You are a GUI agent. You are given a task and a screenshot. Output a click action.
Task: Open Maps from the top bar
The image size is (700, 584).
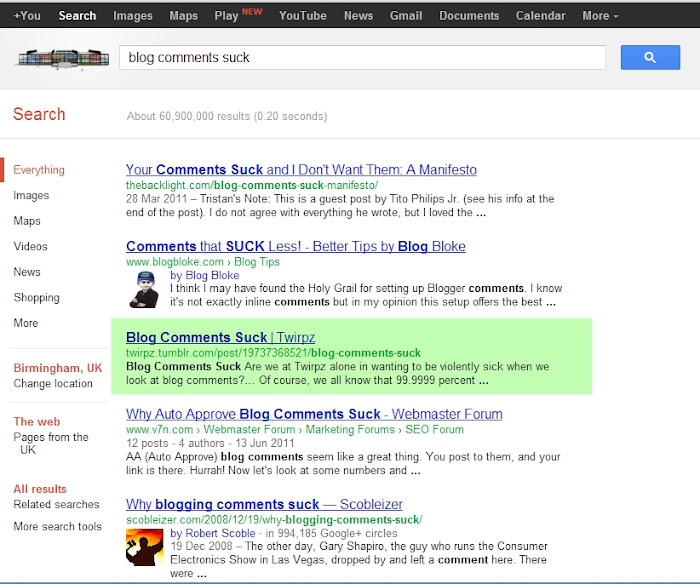[183, 16]
